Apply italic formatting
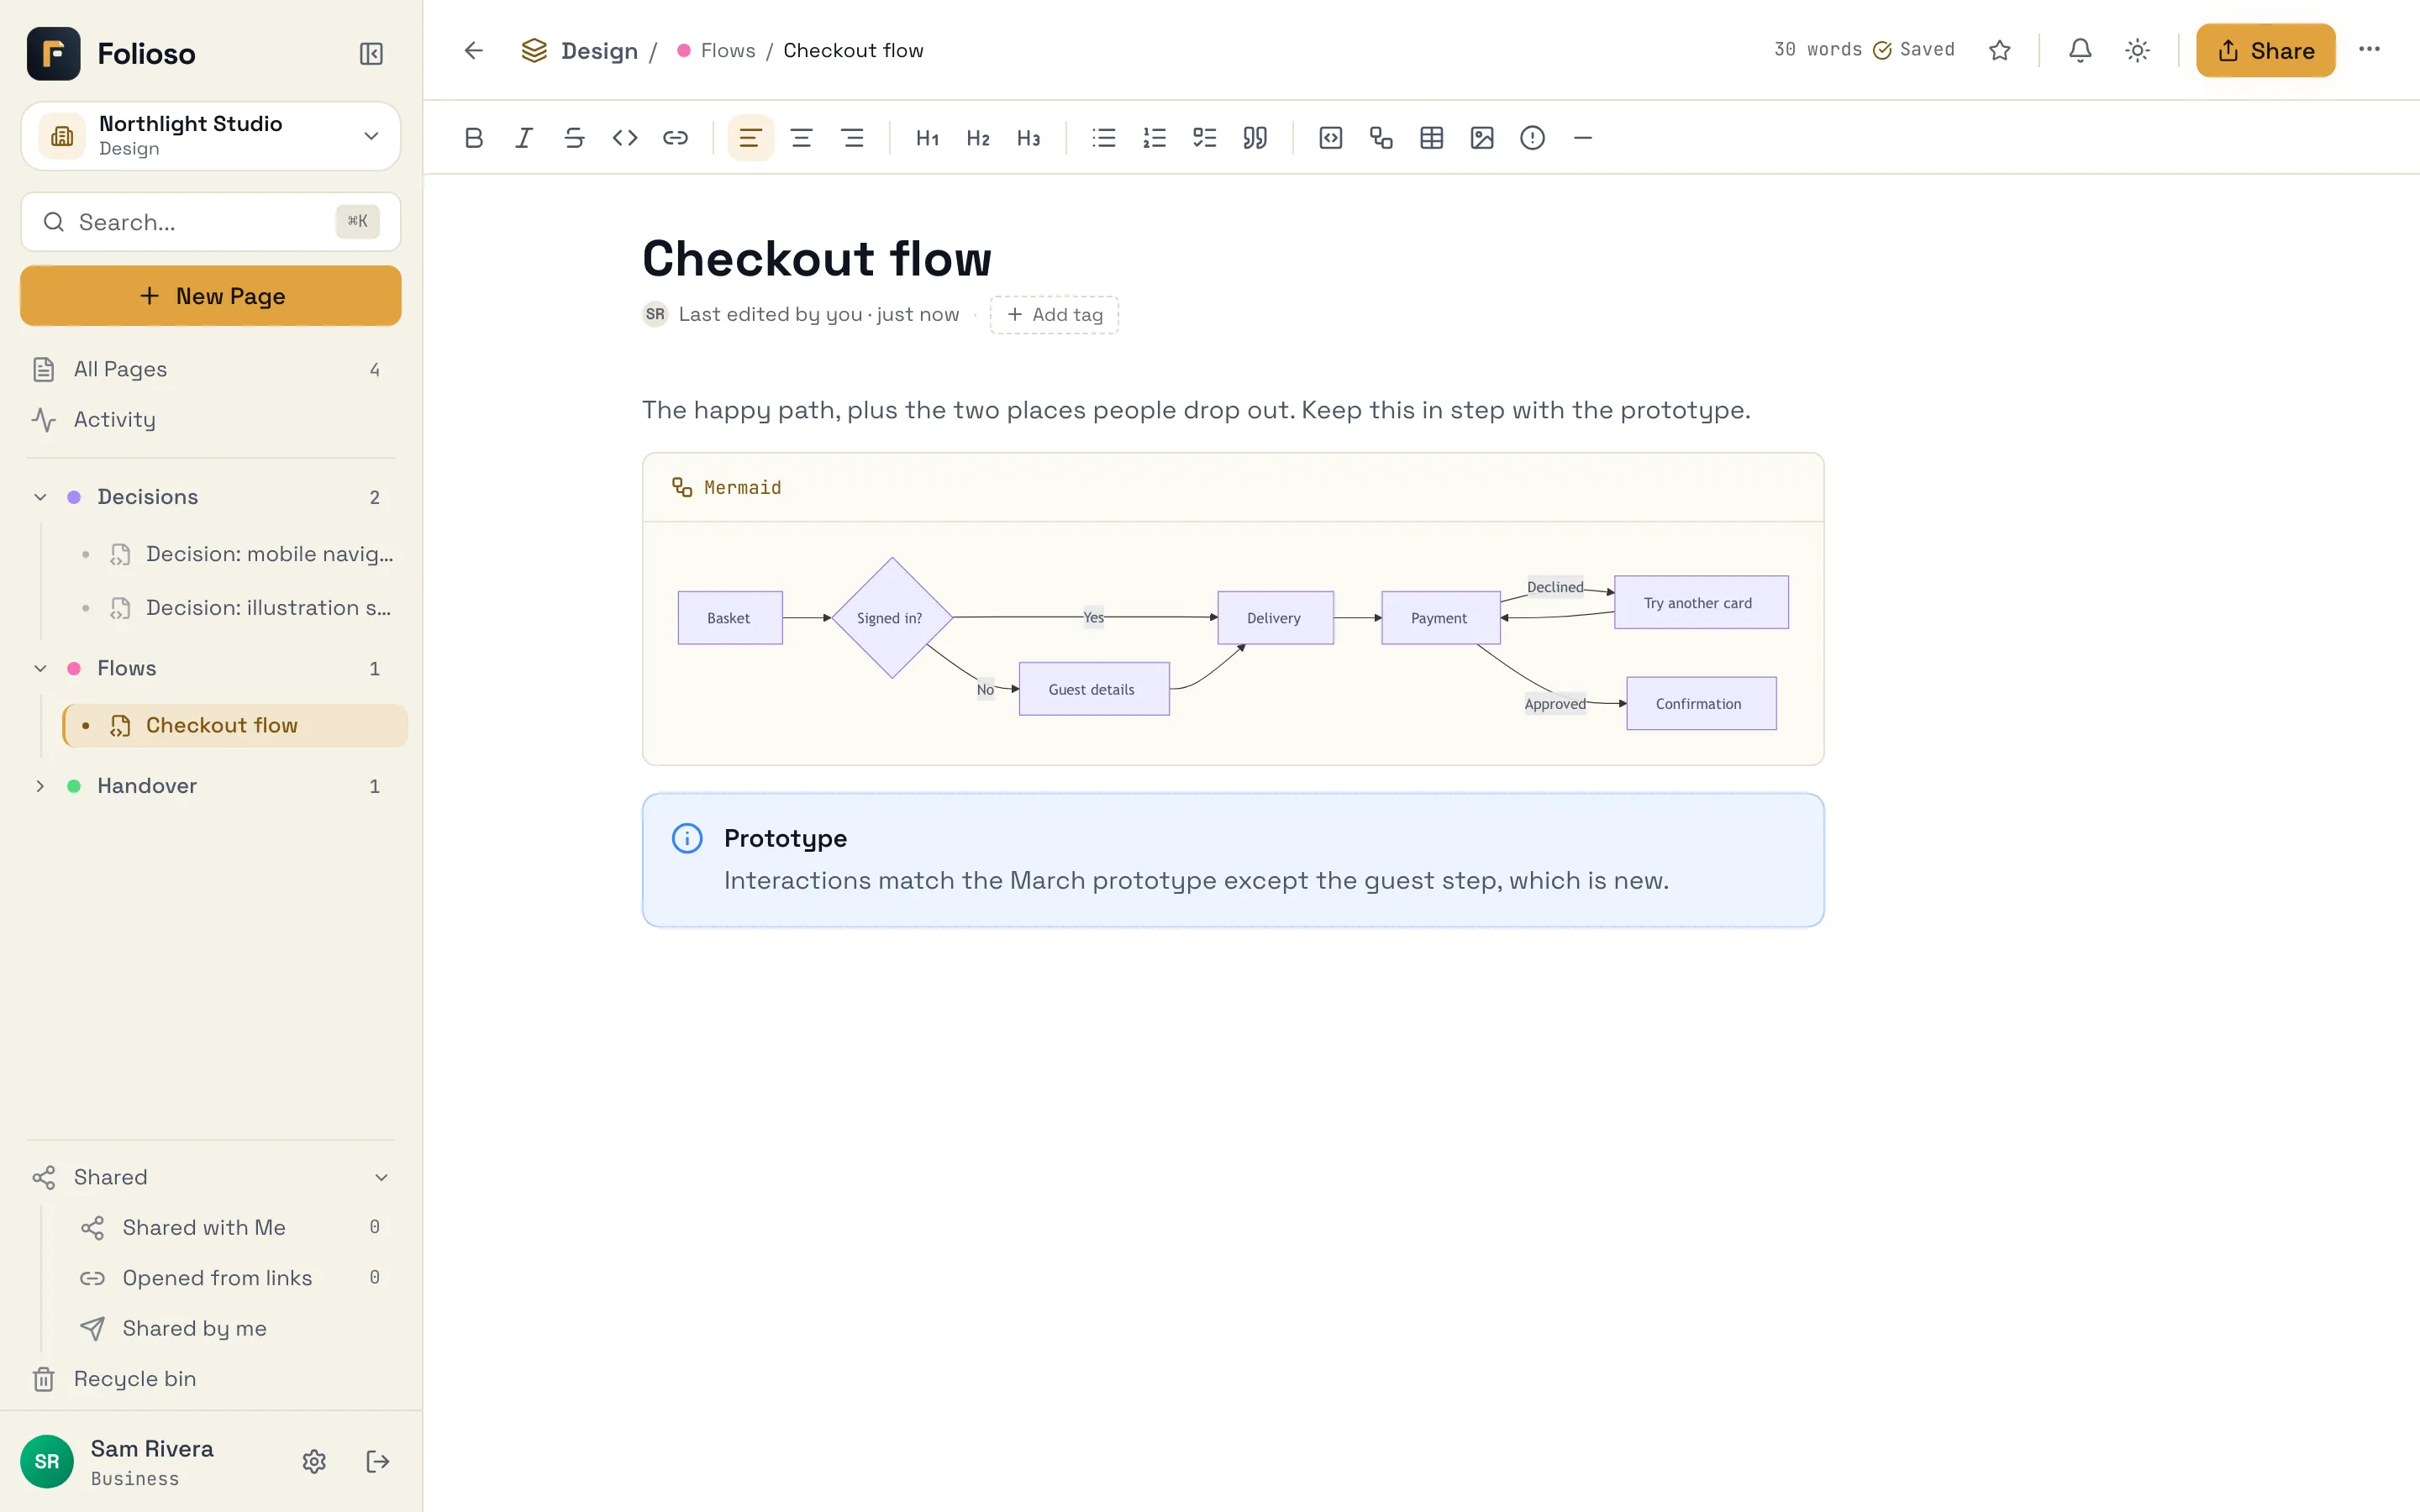 point(524,138)
